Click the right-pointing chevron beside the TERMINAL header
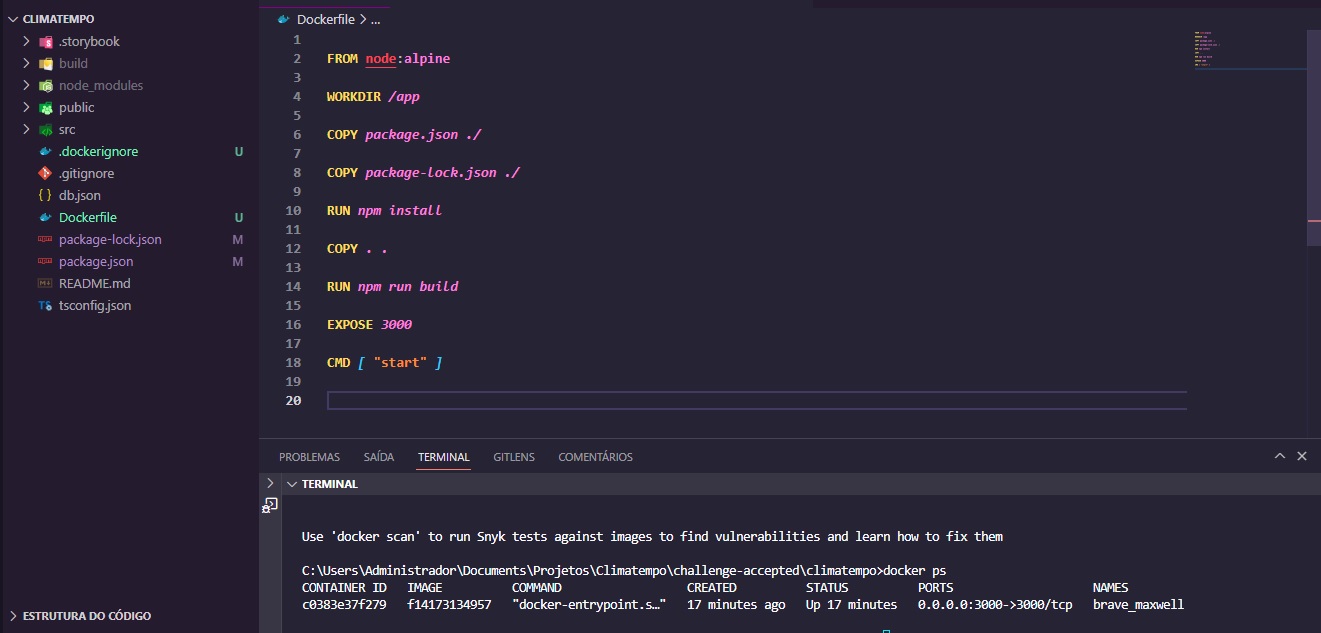 coord(270,483)
